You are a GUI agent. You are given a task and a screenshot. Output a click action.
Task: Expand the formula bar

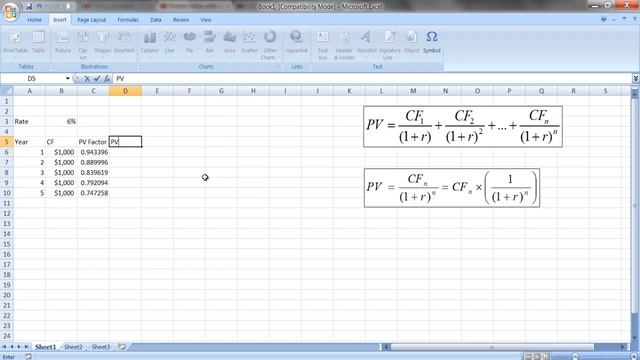pyautogui.click(x=636, y=78)
